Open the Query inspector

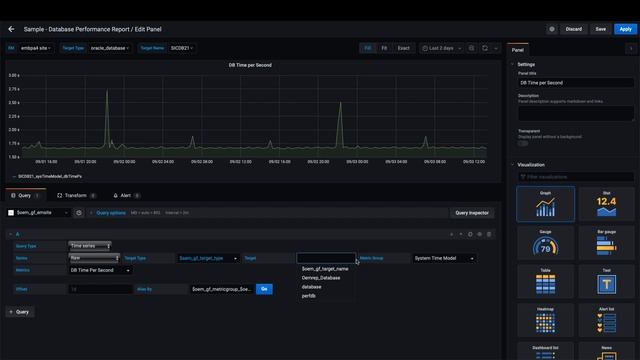click(x=472, y=213)
